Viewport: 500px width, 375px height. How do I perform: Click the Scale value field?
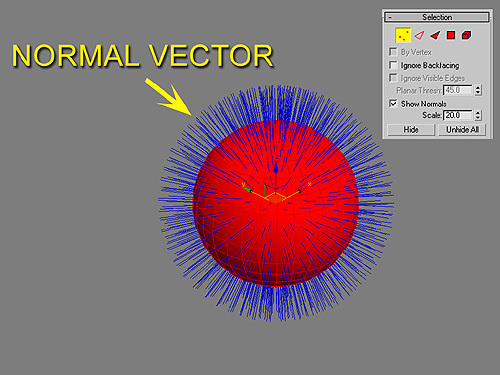(458, 115)
